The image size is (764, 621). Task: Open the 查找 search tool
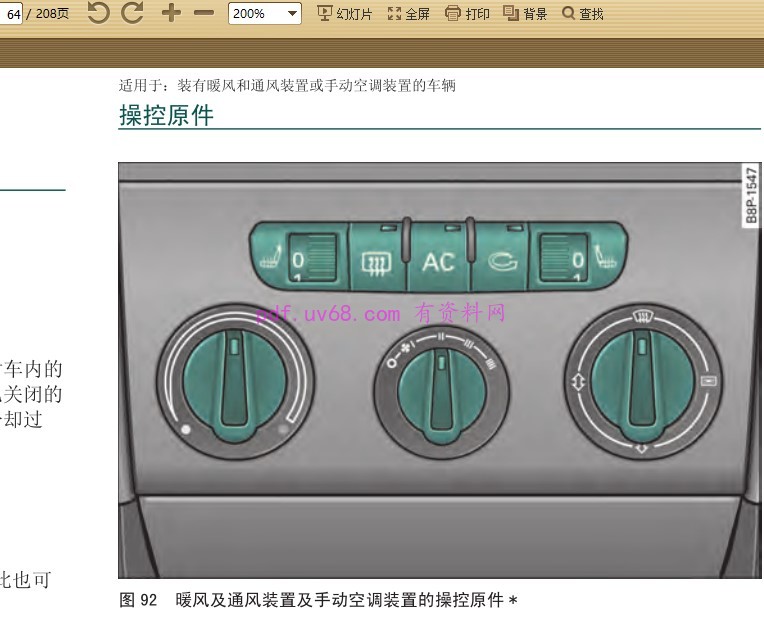pos(583,14)
